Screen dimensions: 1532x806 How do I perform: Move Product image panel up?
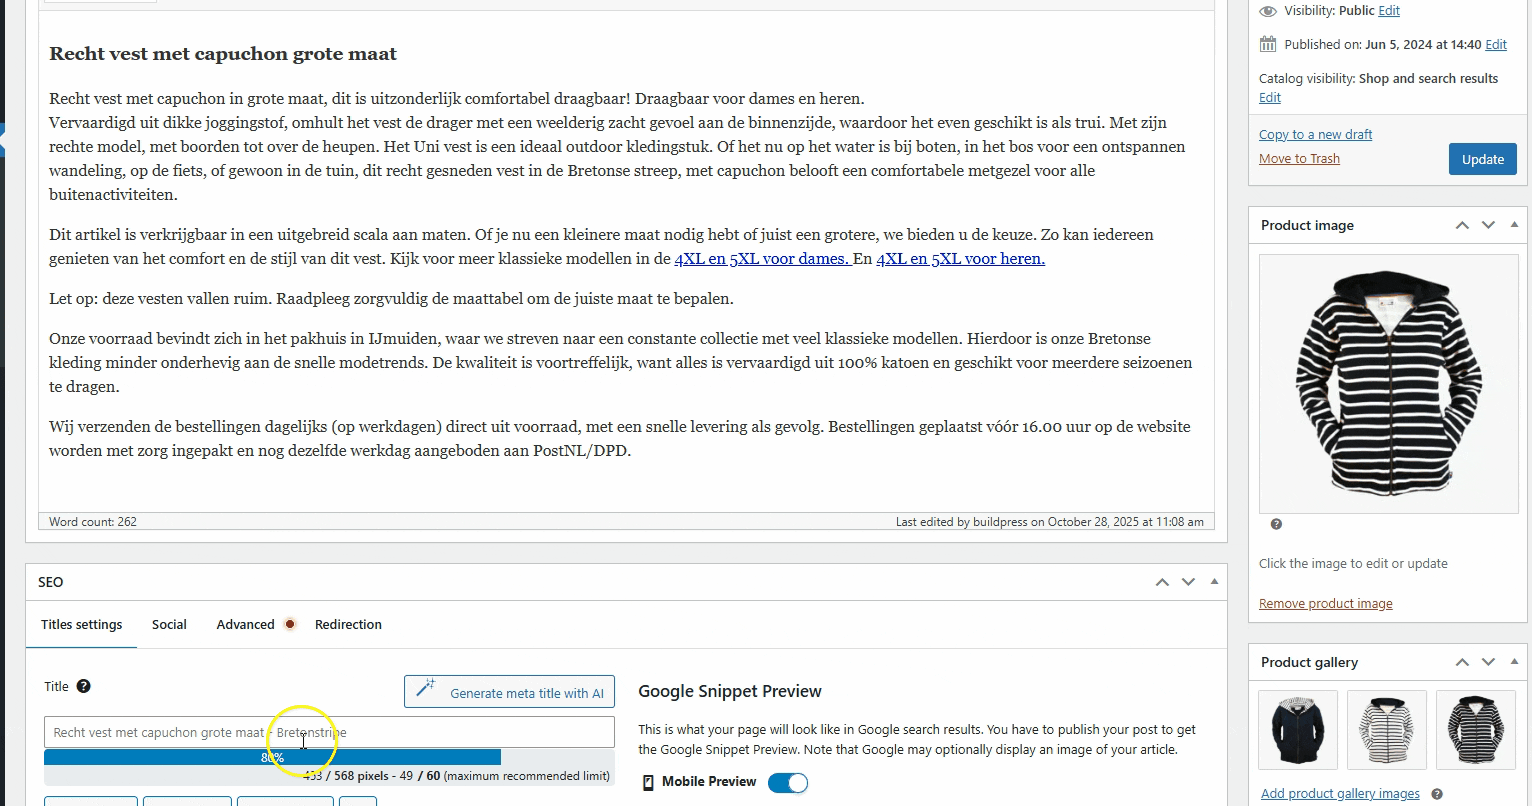pos(1462,225)
